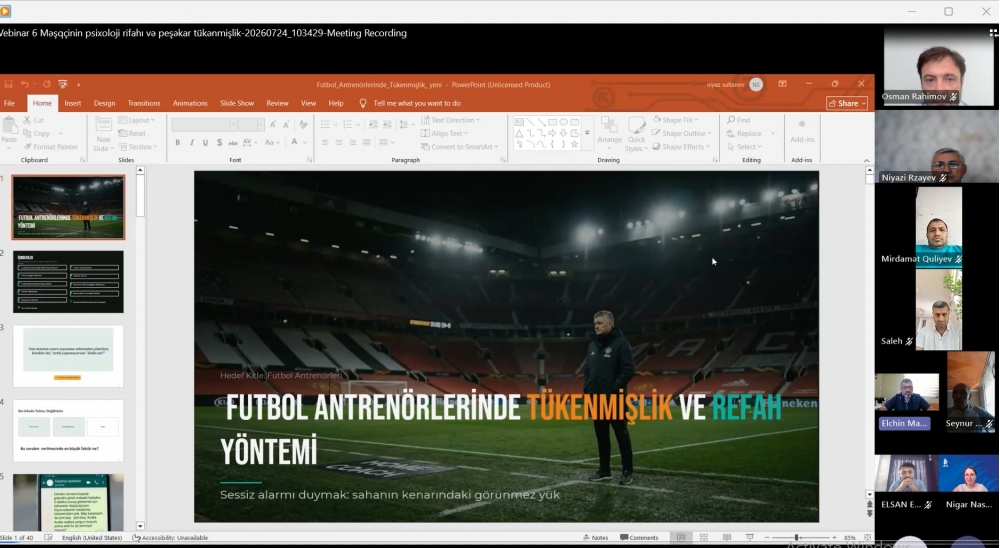Open the Layout dropdown
The height and width of the screenshot is (548, 1000).
(x=137, y=120)
